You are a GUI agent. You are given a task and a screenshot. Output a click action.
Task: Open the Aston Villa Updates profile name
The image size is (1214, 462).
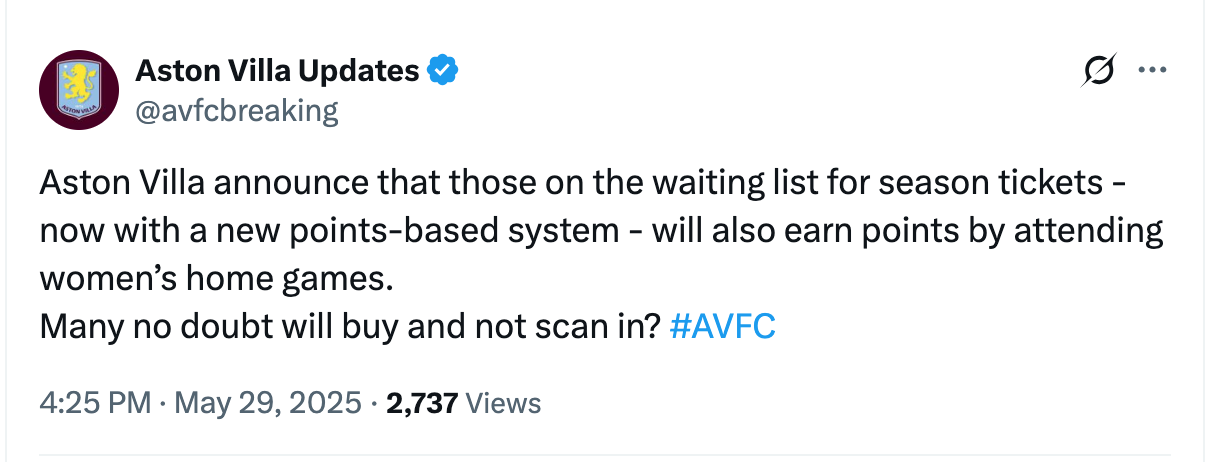tap(277, 71)
